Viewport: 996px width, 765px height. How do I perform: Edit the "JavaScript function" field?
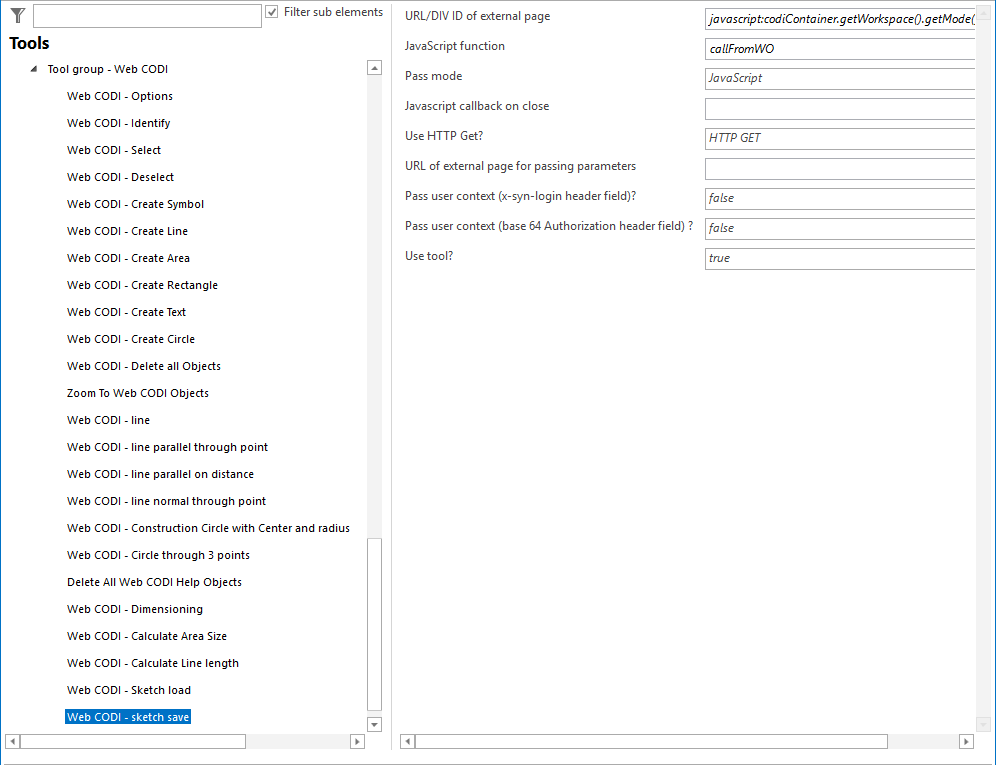[840, 48]
